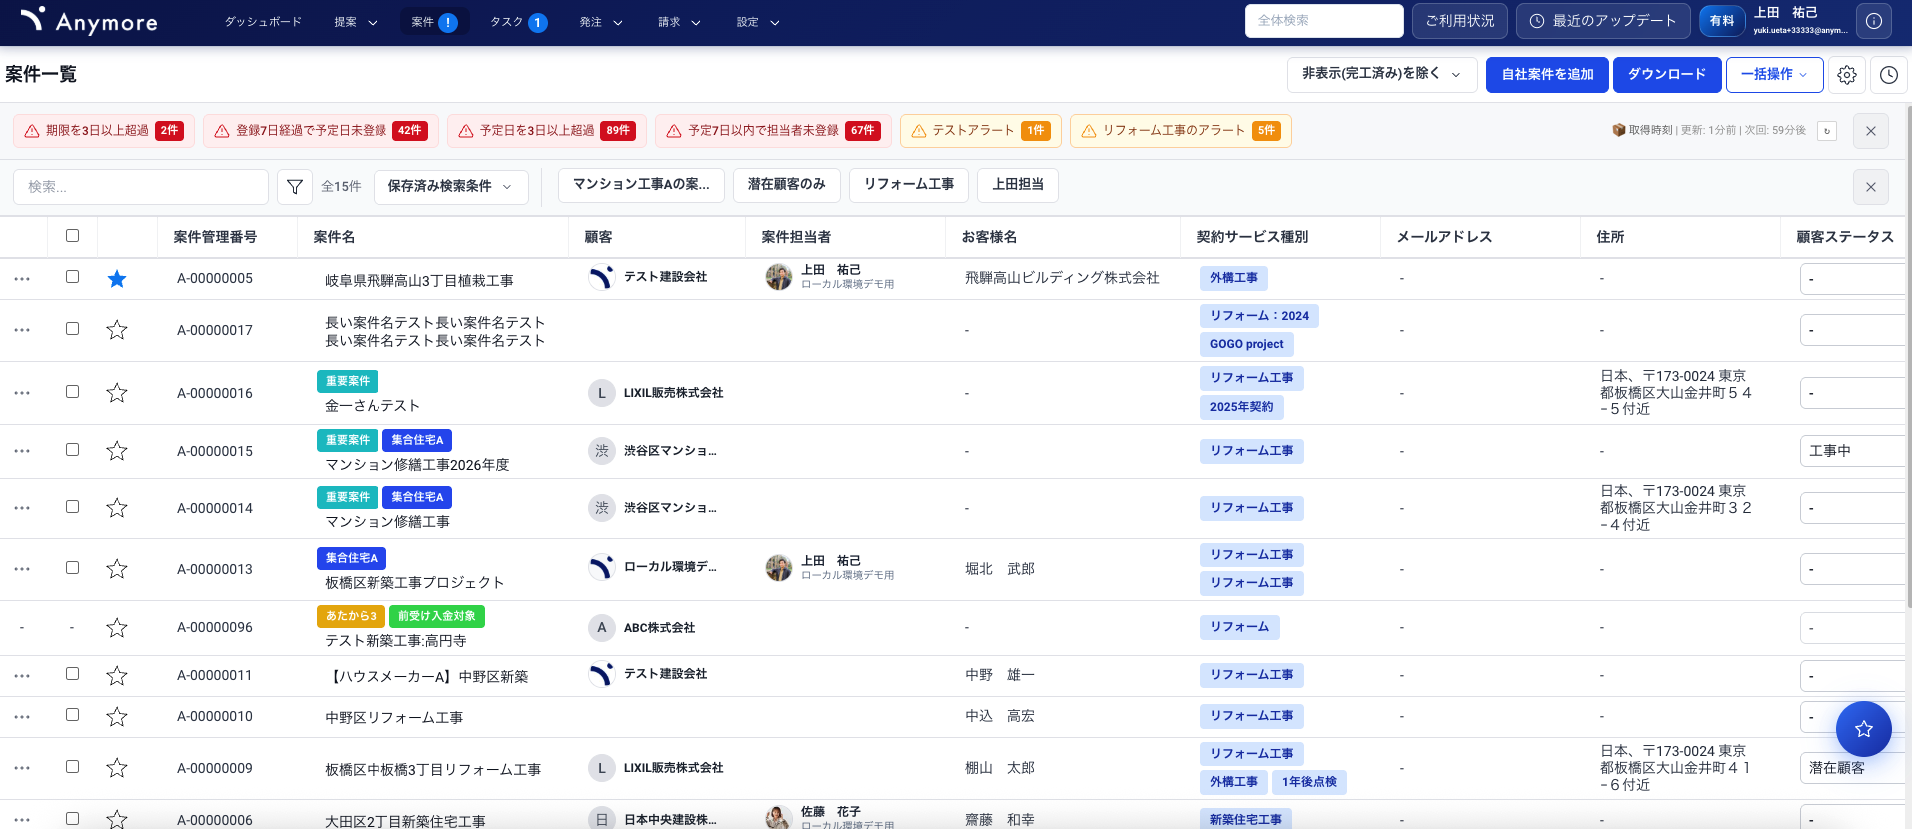Open customer status dropdown showing 工事中
The width and height of the screenshot is (1912, 829).
tap(1852, 451)
